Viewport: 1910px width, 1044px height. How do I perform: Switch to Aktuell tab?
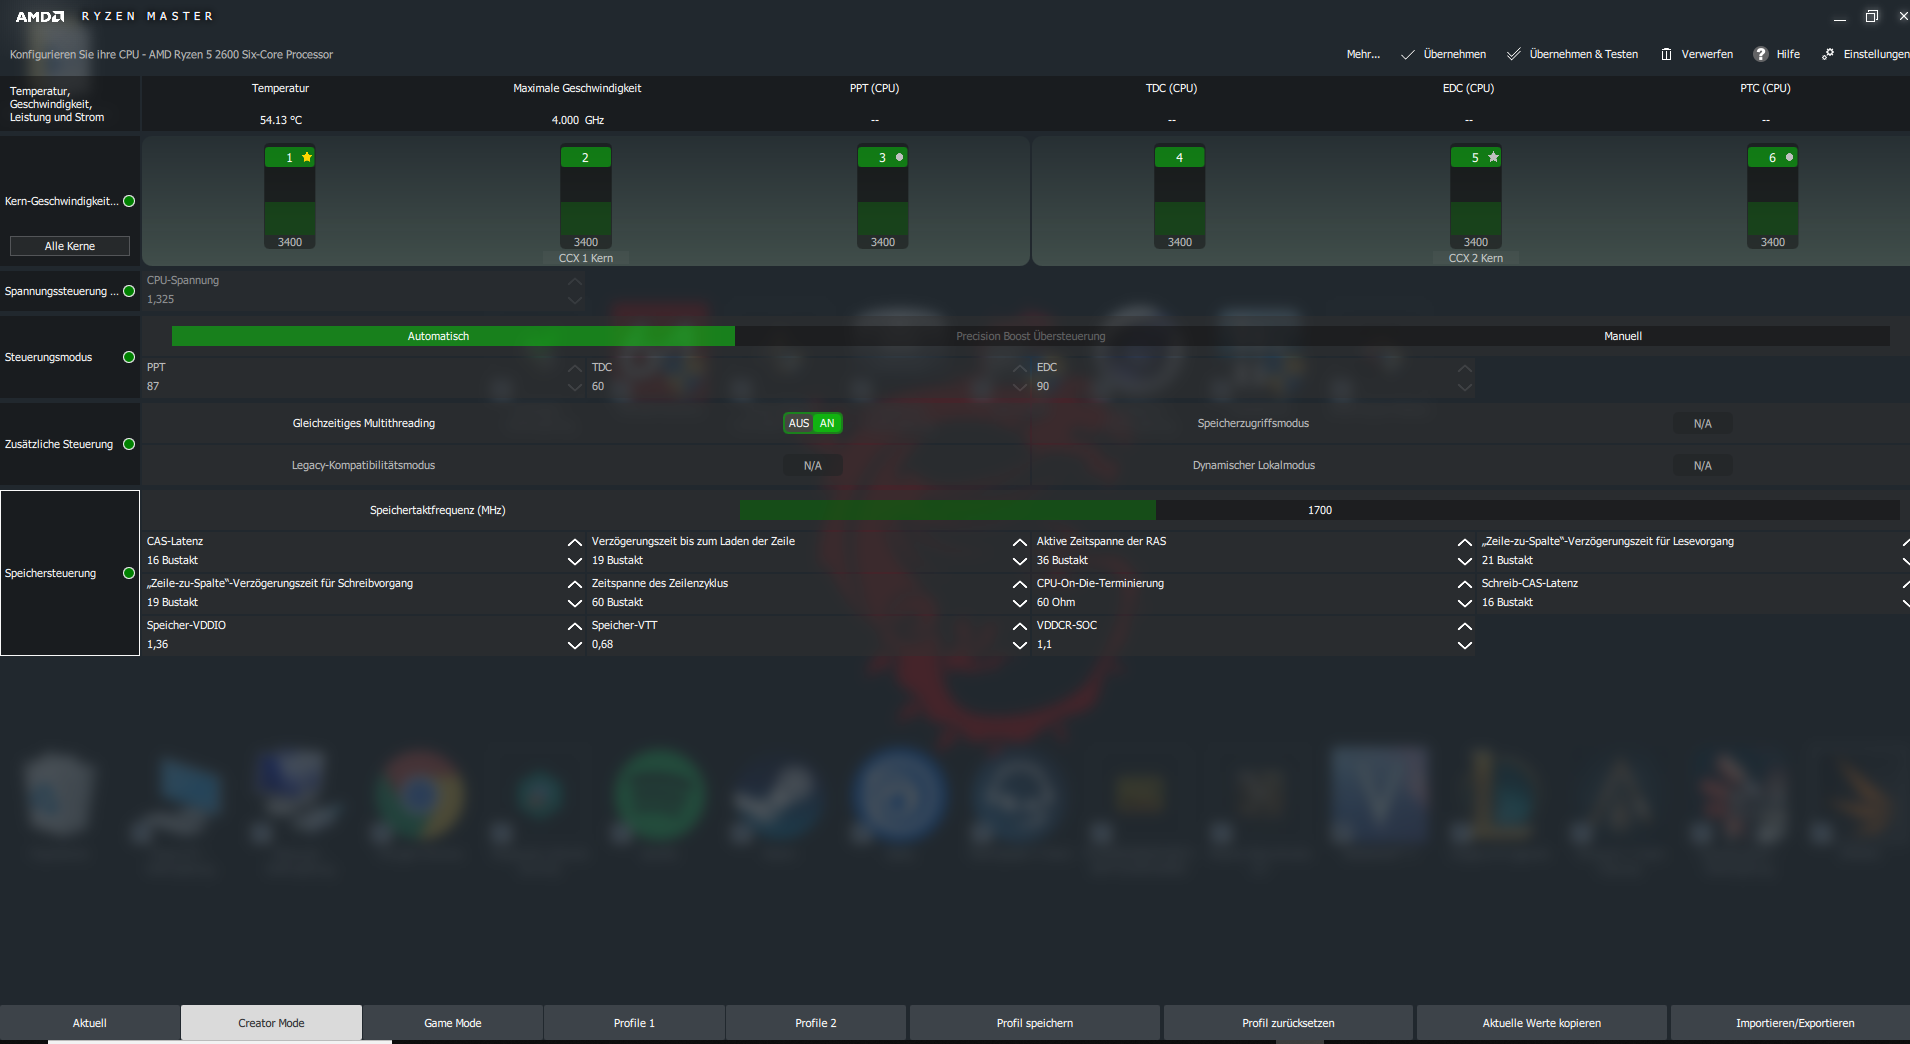[90, 1023]
